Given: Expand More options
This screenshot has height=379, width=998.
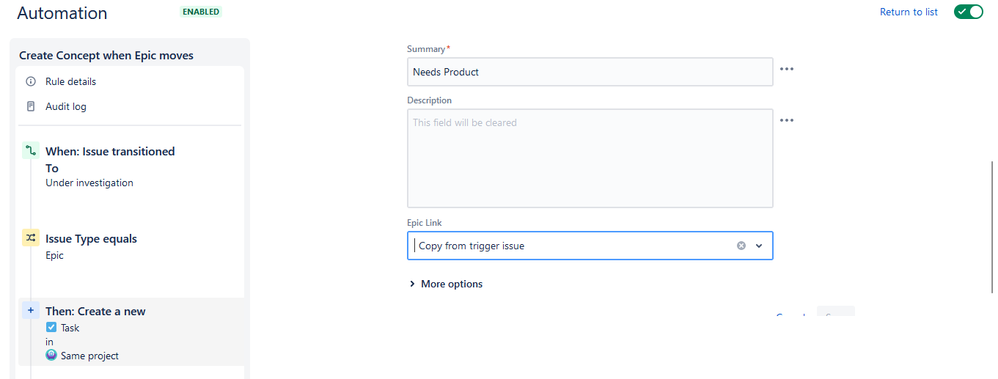Looking at the screenshot, I should coord(446,284).
